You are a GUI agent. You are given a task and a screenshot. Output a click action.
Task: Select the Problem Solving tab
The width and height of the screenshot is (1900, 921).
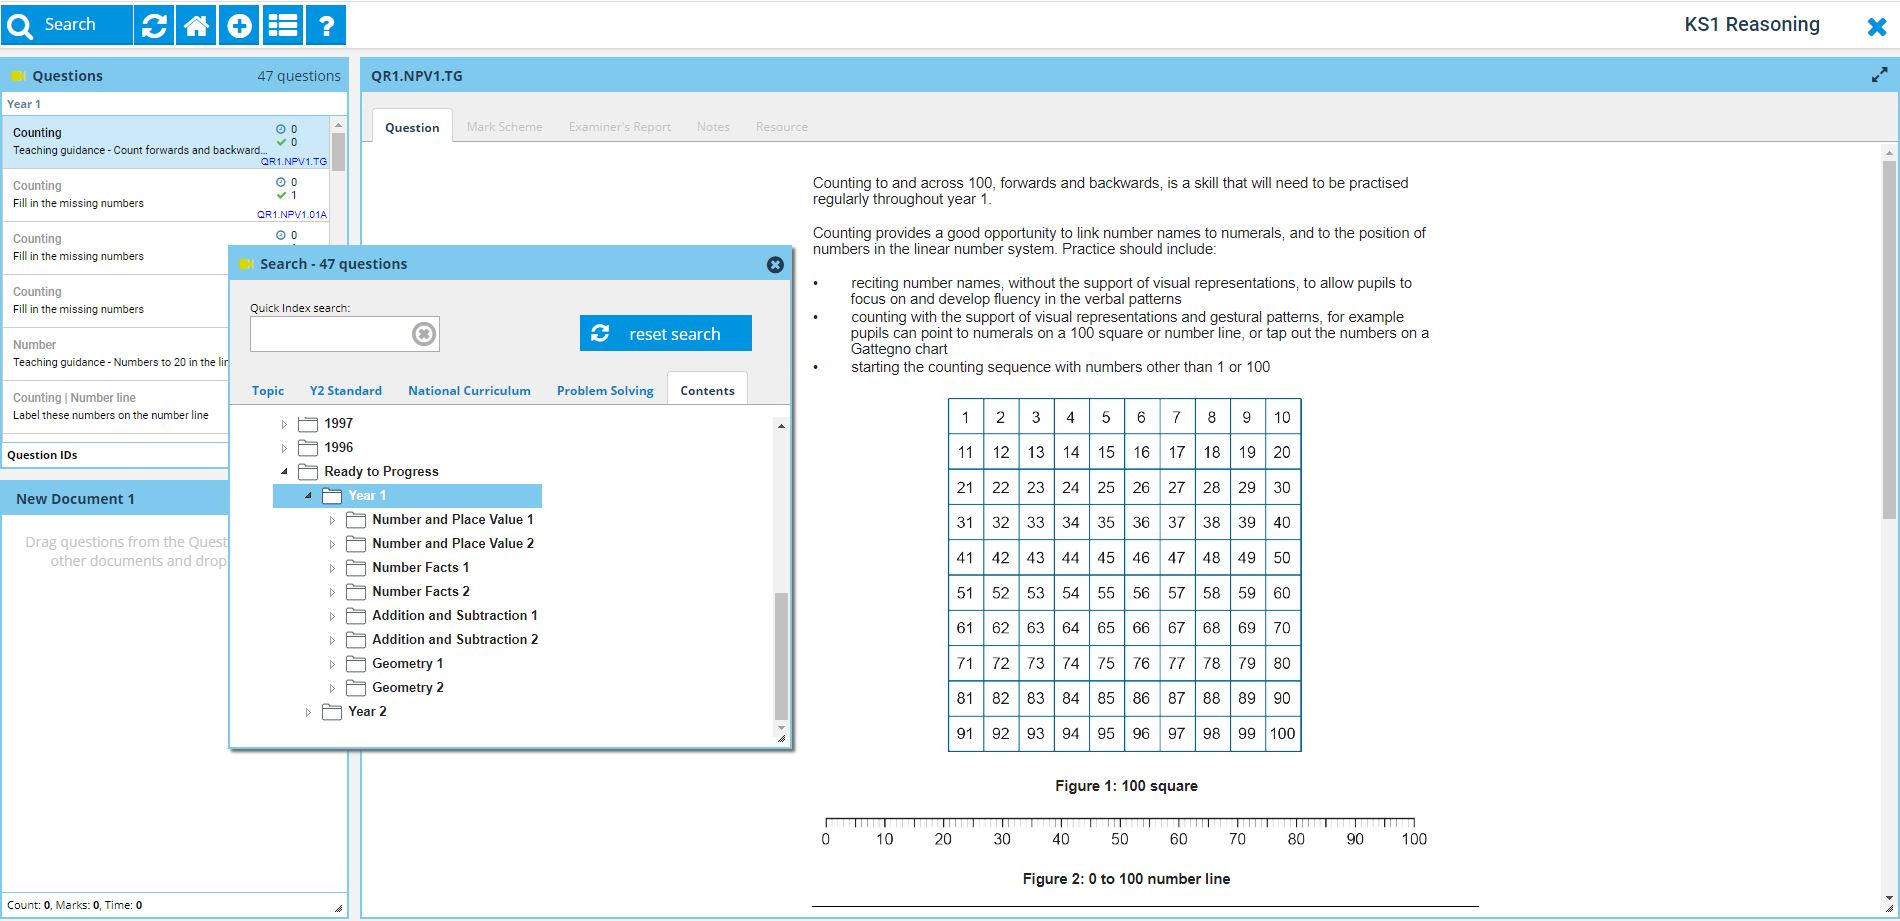(x=605, y=391)
